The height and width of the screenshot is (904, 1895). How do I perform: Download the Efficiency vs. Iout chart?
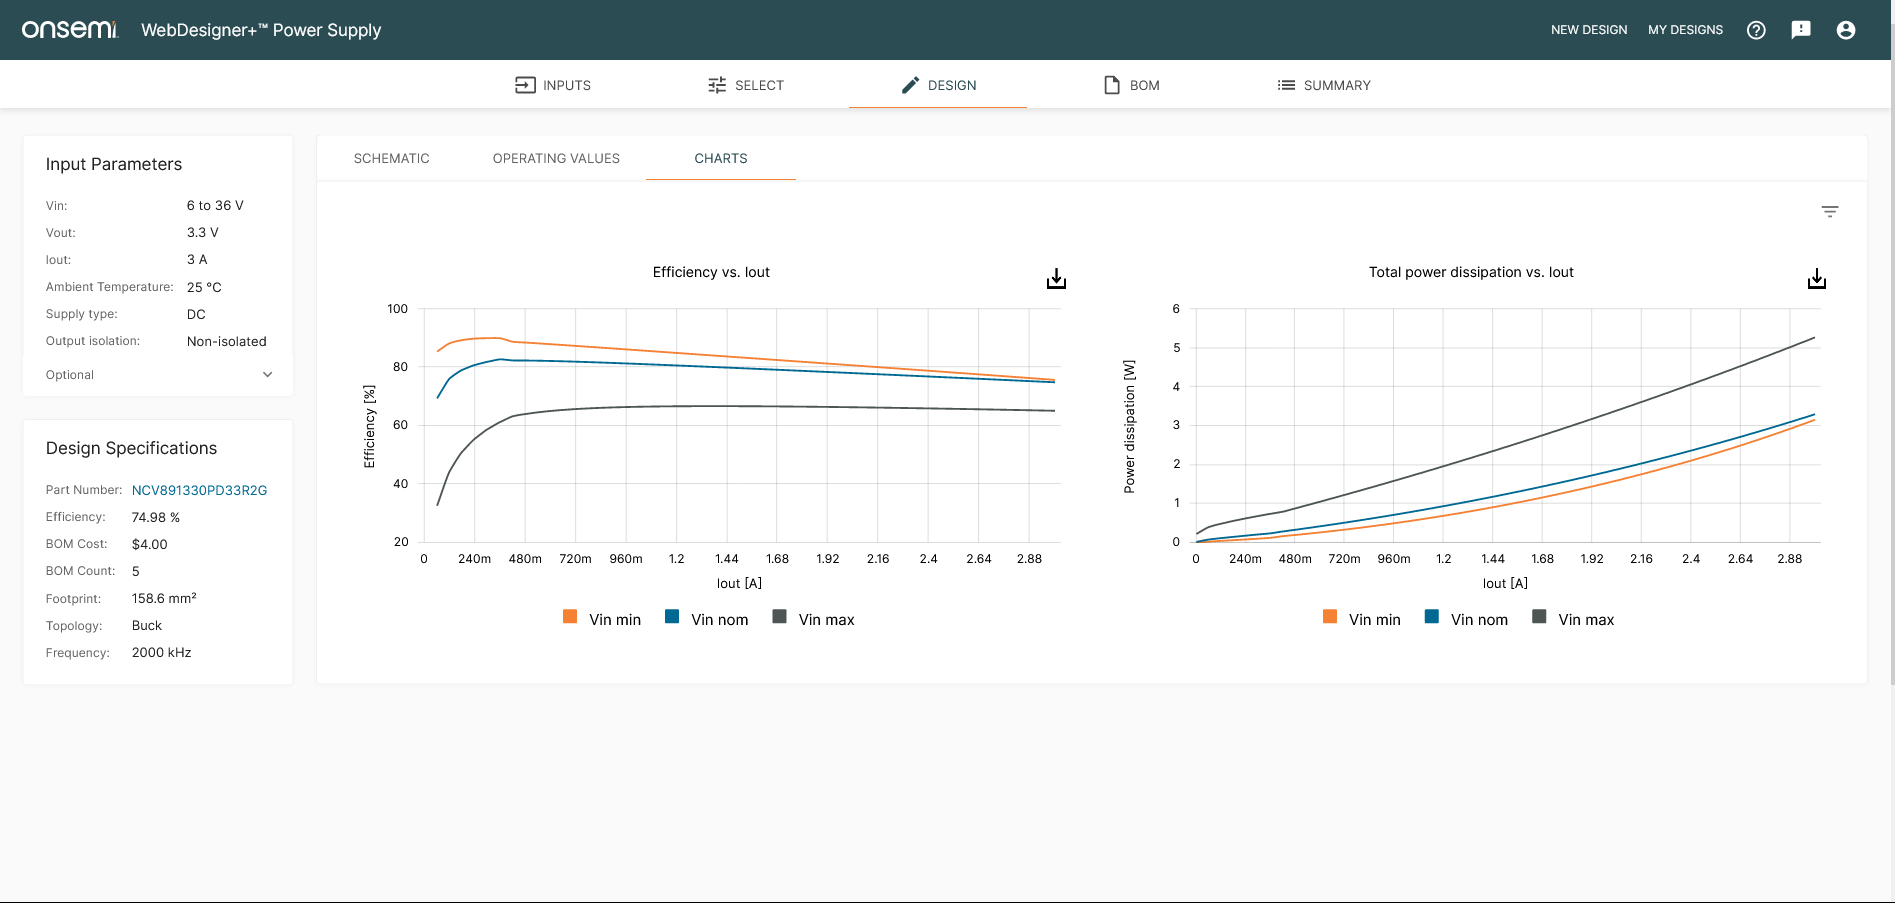[x=1056, y=279]
